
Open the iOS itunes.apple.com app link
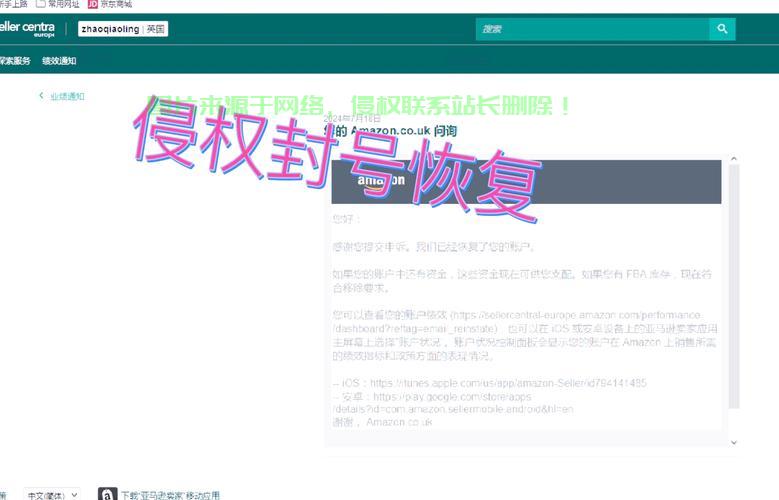508,383
